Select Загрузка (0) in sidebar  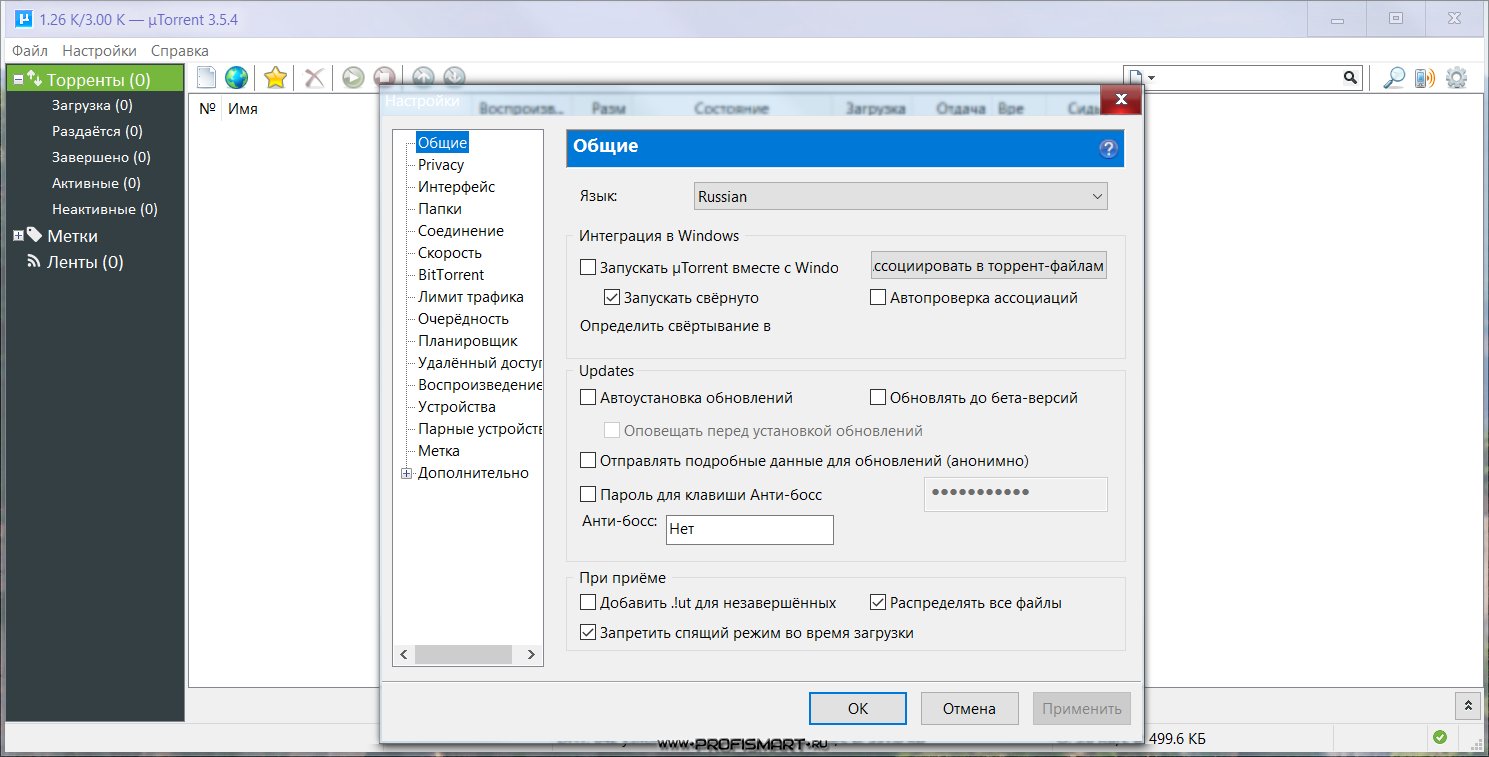[x=92, y=105]
